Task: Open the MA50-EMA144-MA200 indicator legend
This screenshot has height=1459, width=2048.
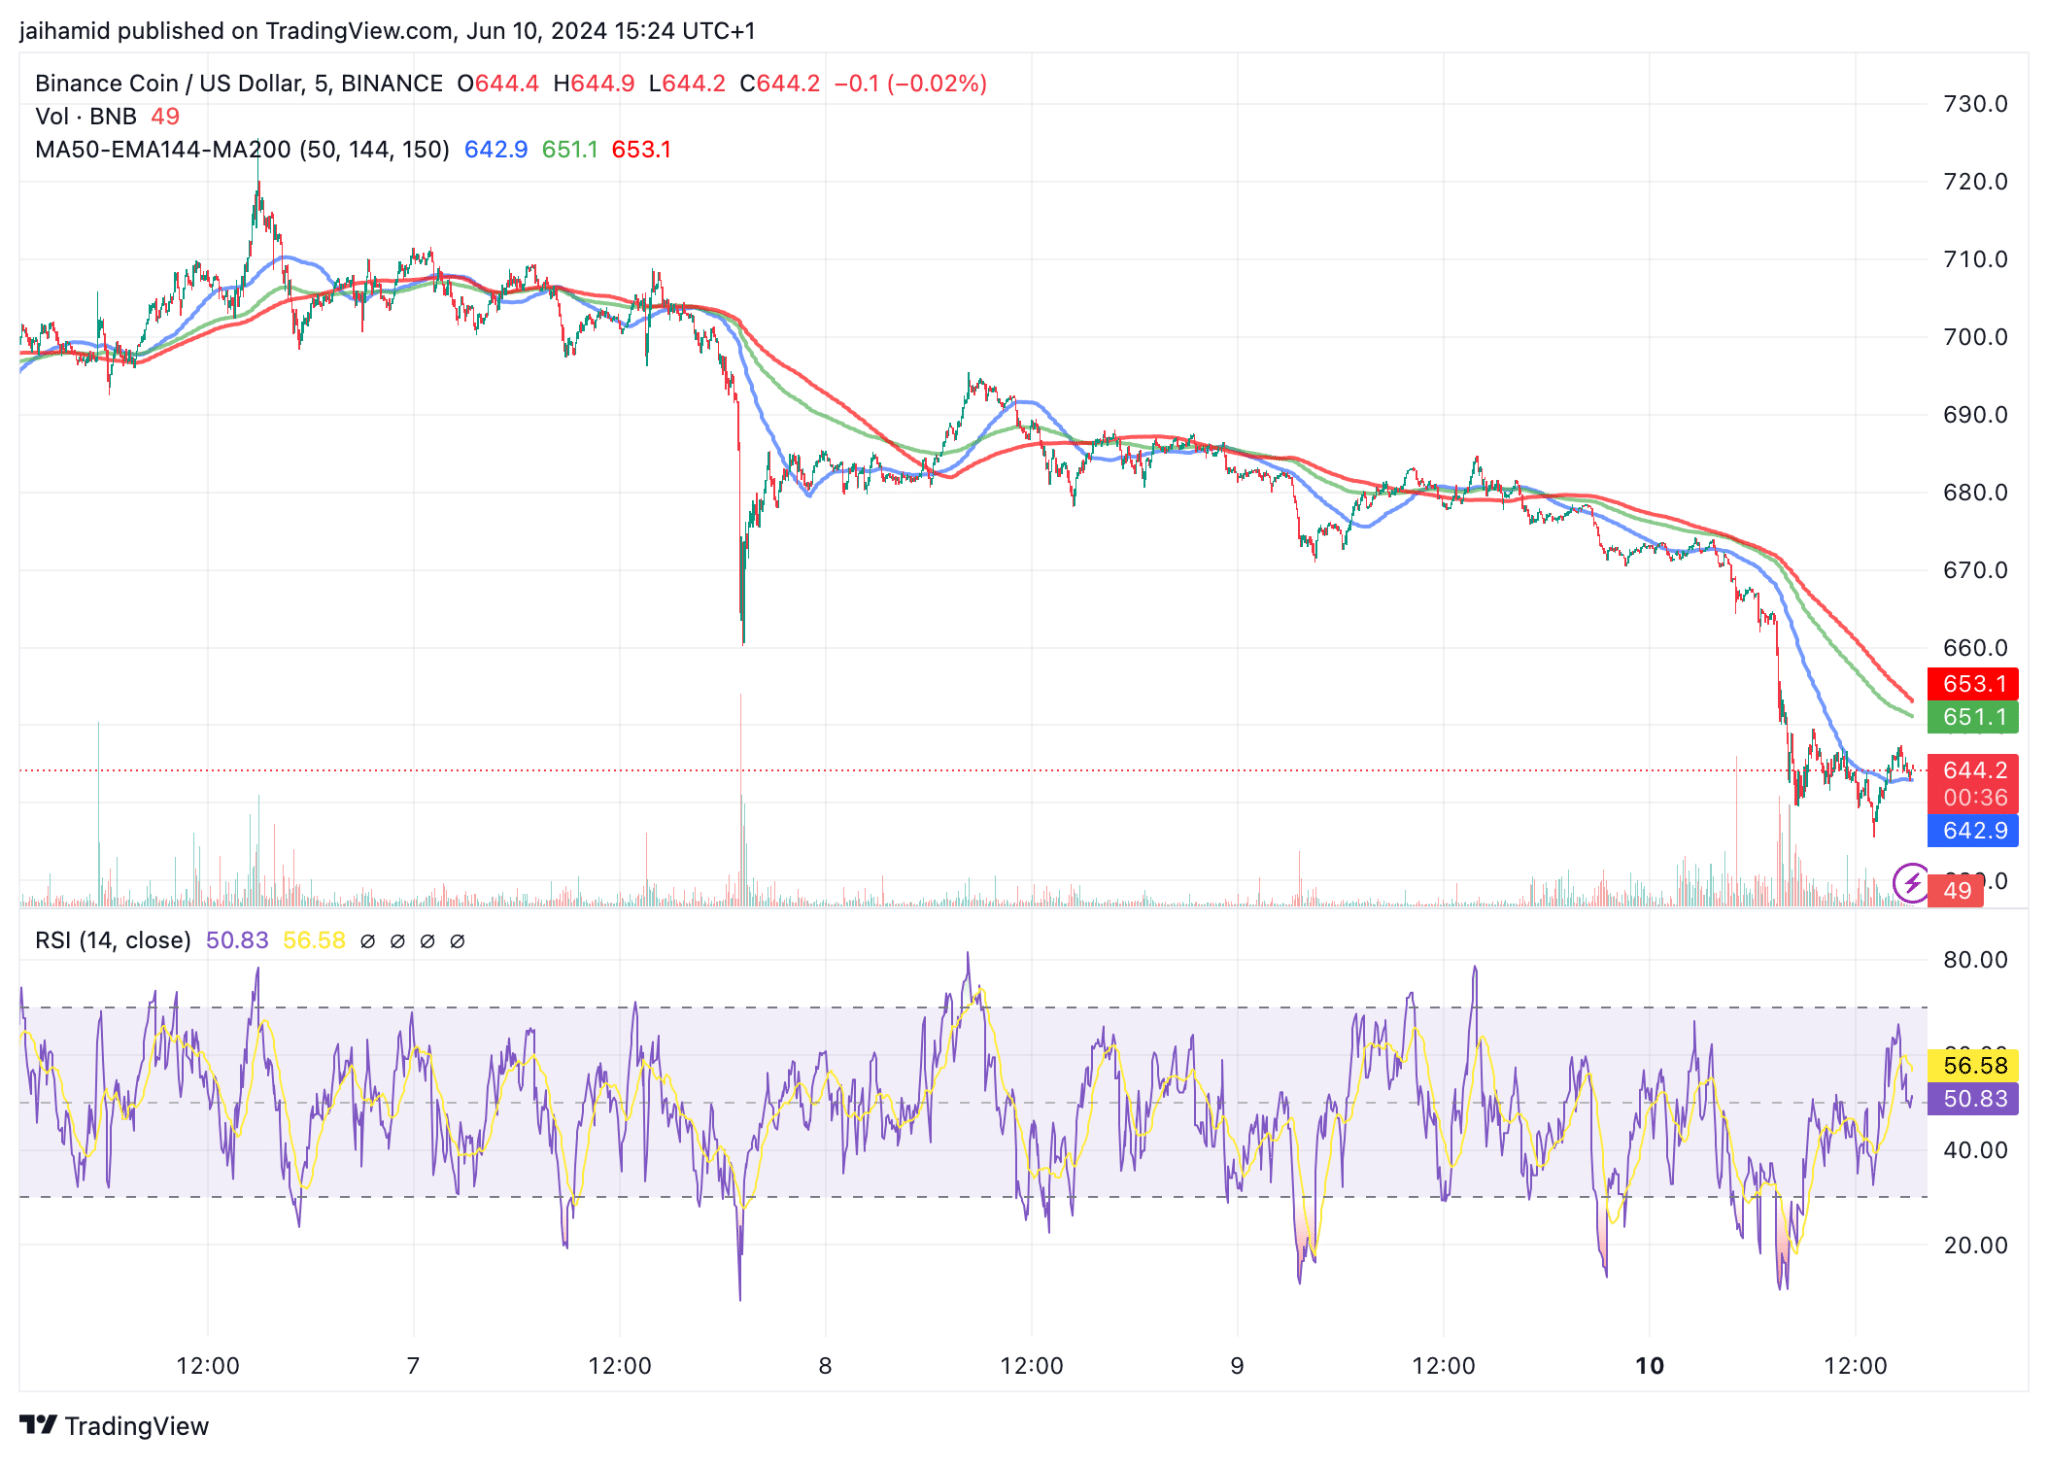Action: click(242, 149)
